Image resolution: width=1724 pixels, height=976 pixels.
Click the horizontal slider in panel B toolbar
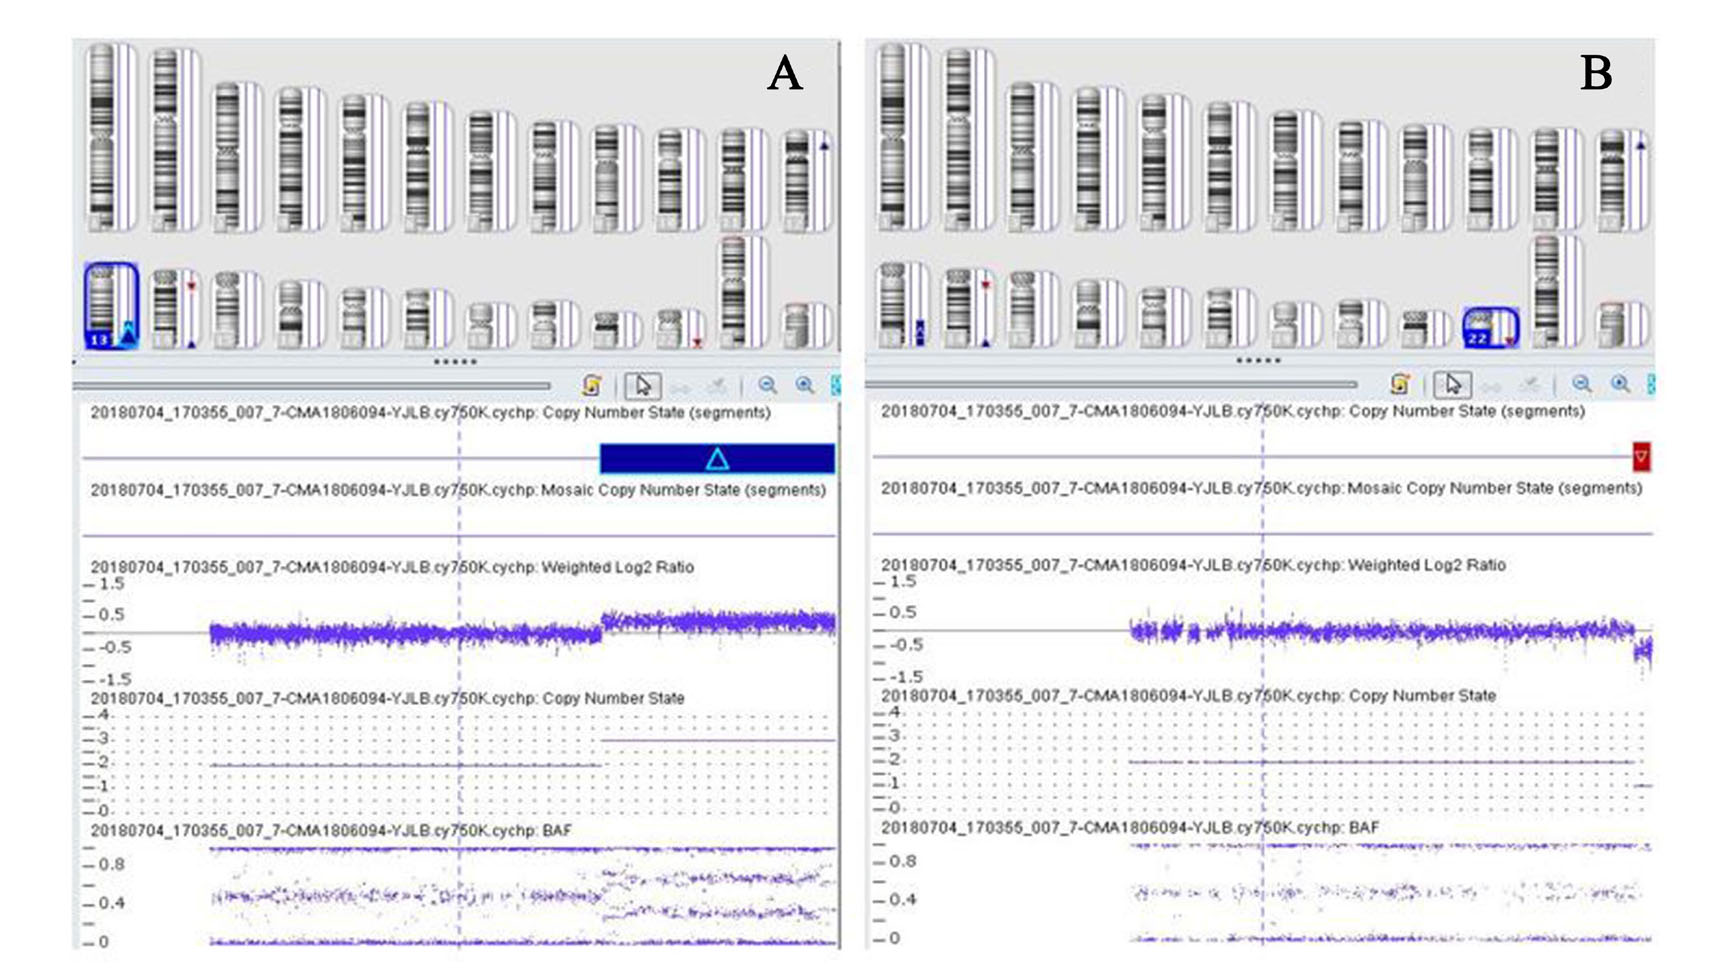[x=1110, y=384]
